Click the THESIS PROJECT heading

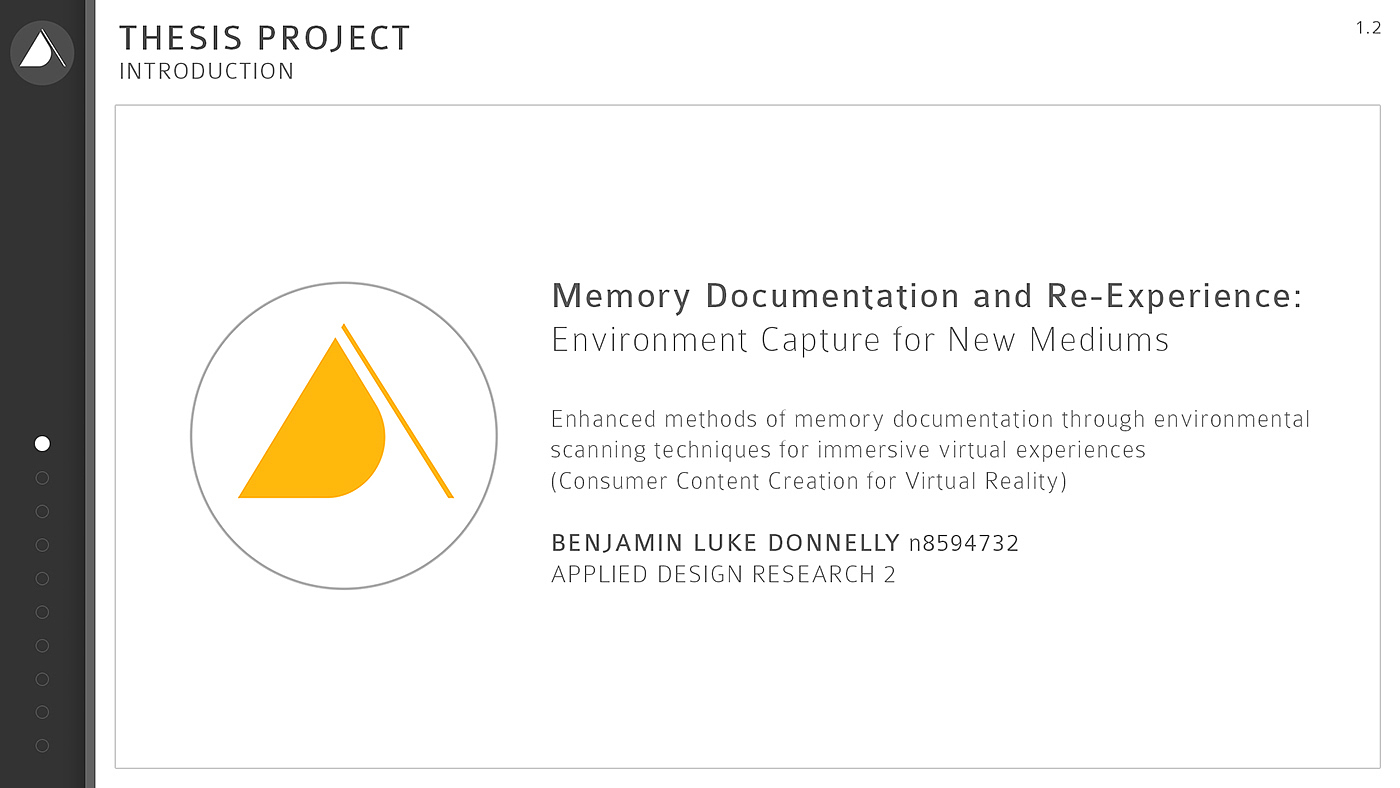pos(265,38)
